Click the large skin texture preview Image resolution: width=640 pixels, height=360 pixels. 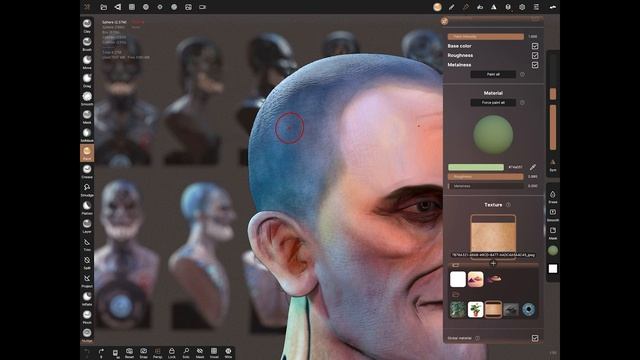click(x=493, y=236)
